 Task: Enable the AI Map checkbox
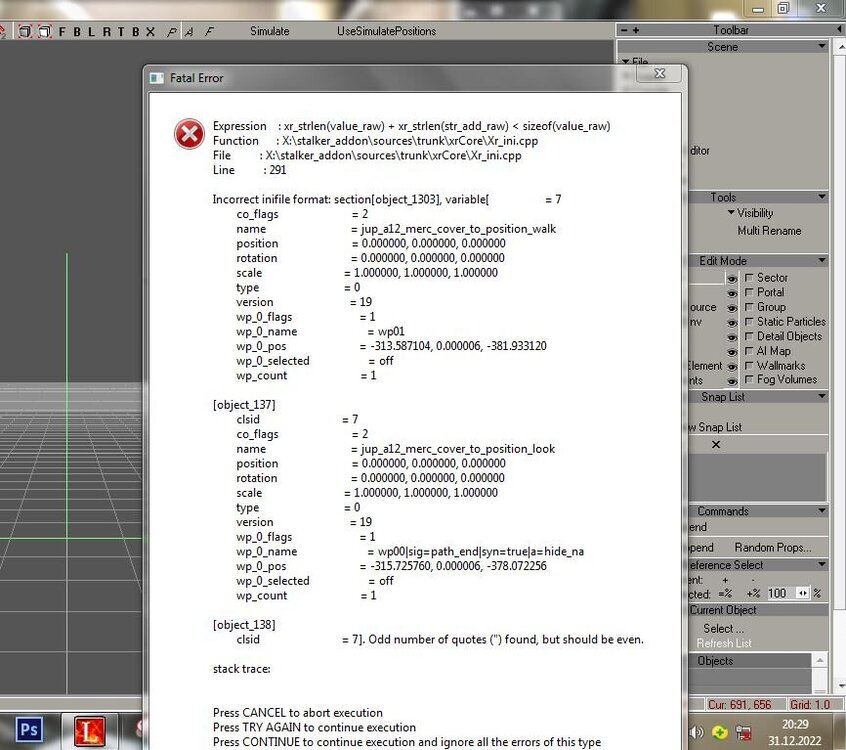coord(749,351)
